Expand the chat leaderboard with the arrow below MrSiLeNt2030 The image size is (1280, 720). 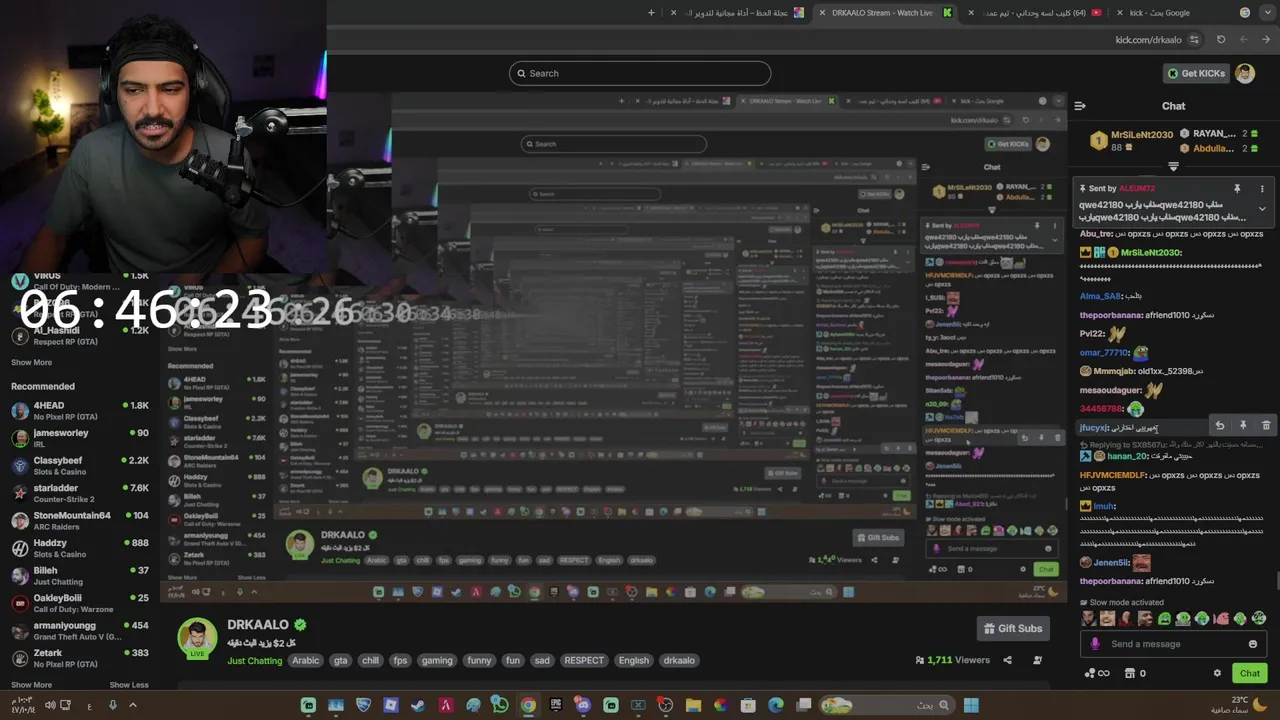(x=1174, y=167)
